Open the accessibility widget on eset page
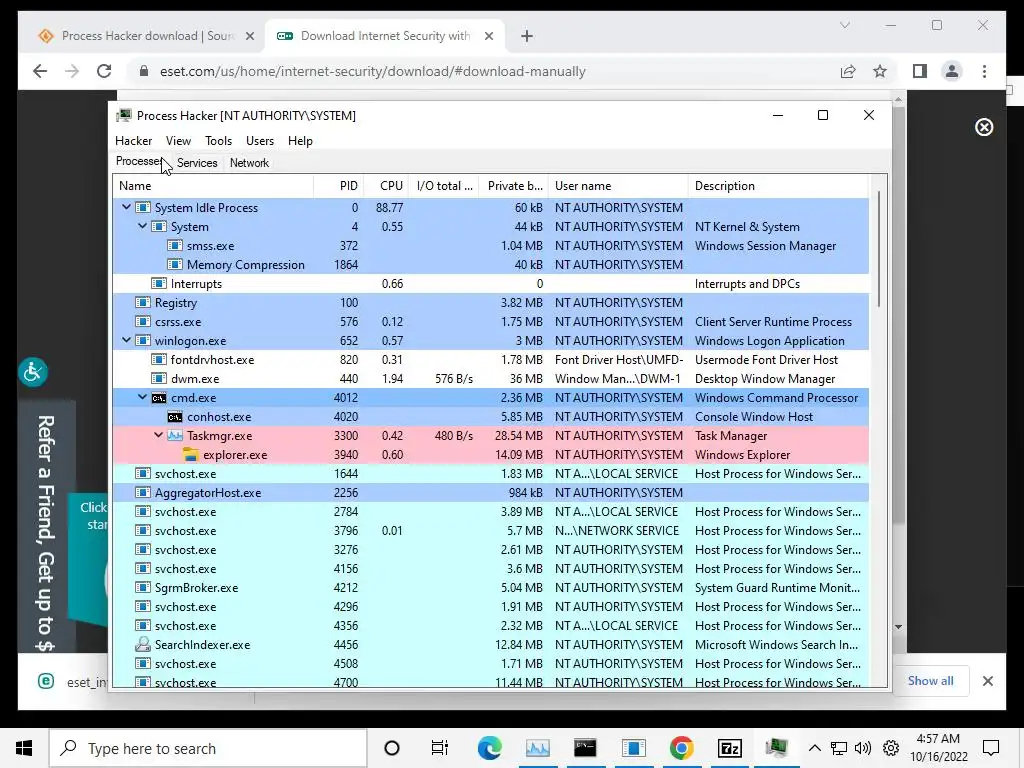1024x768 pixels. pos(33,372)
